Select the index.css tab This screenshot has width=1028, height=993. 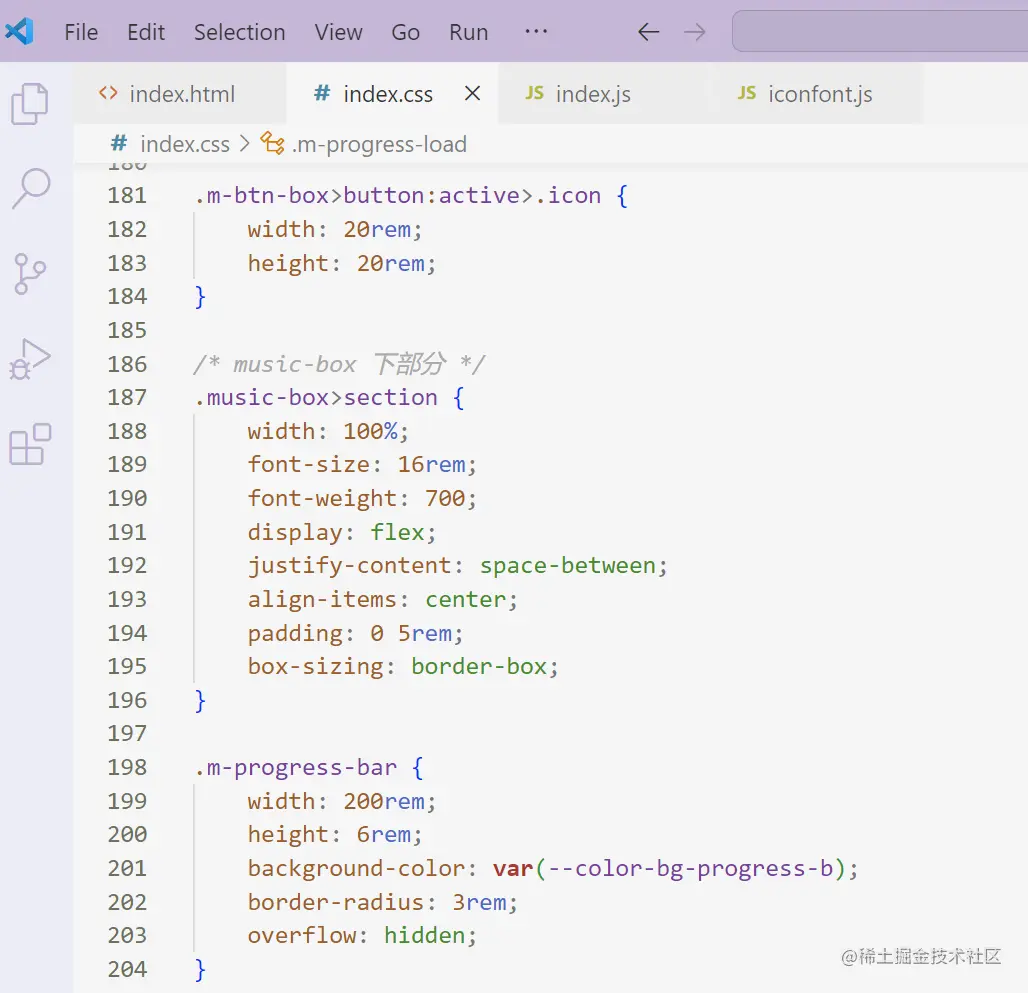click(392, 94)
